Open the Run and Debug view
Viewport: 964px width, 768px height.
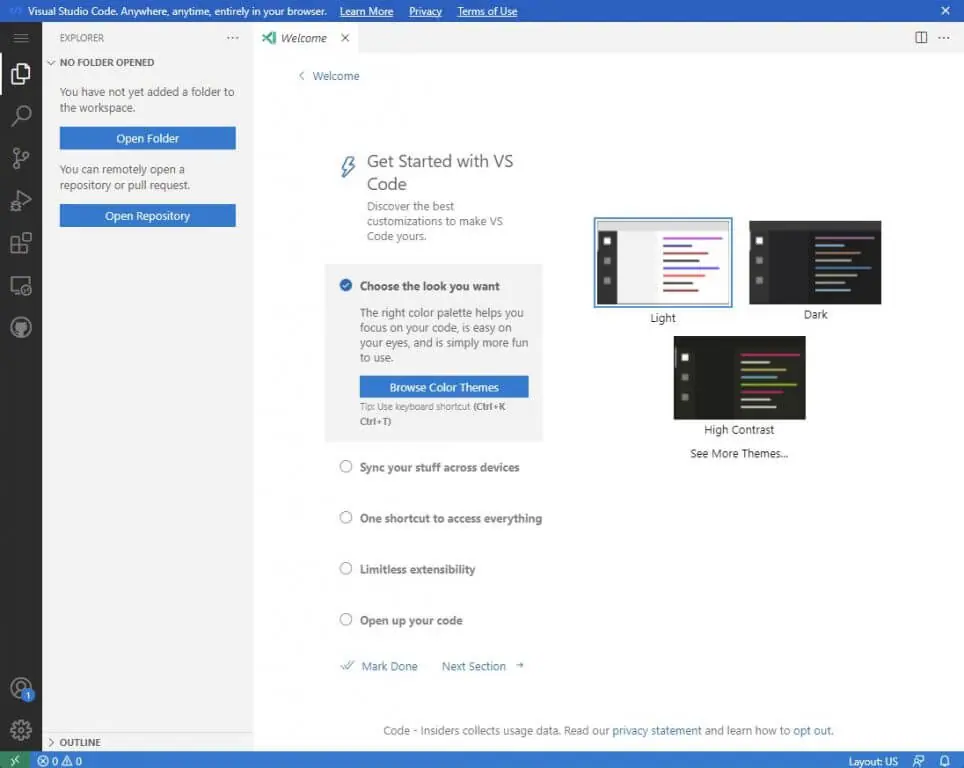tap(21, 201)
